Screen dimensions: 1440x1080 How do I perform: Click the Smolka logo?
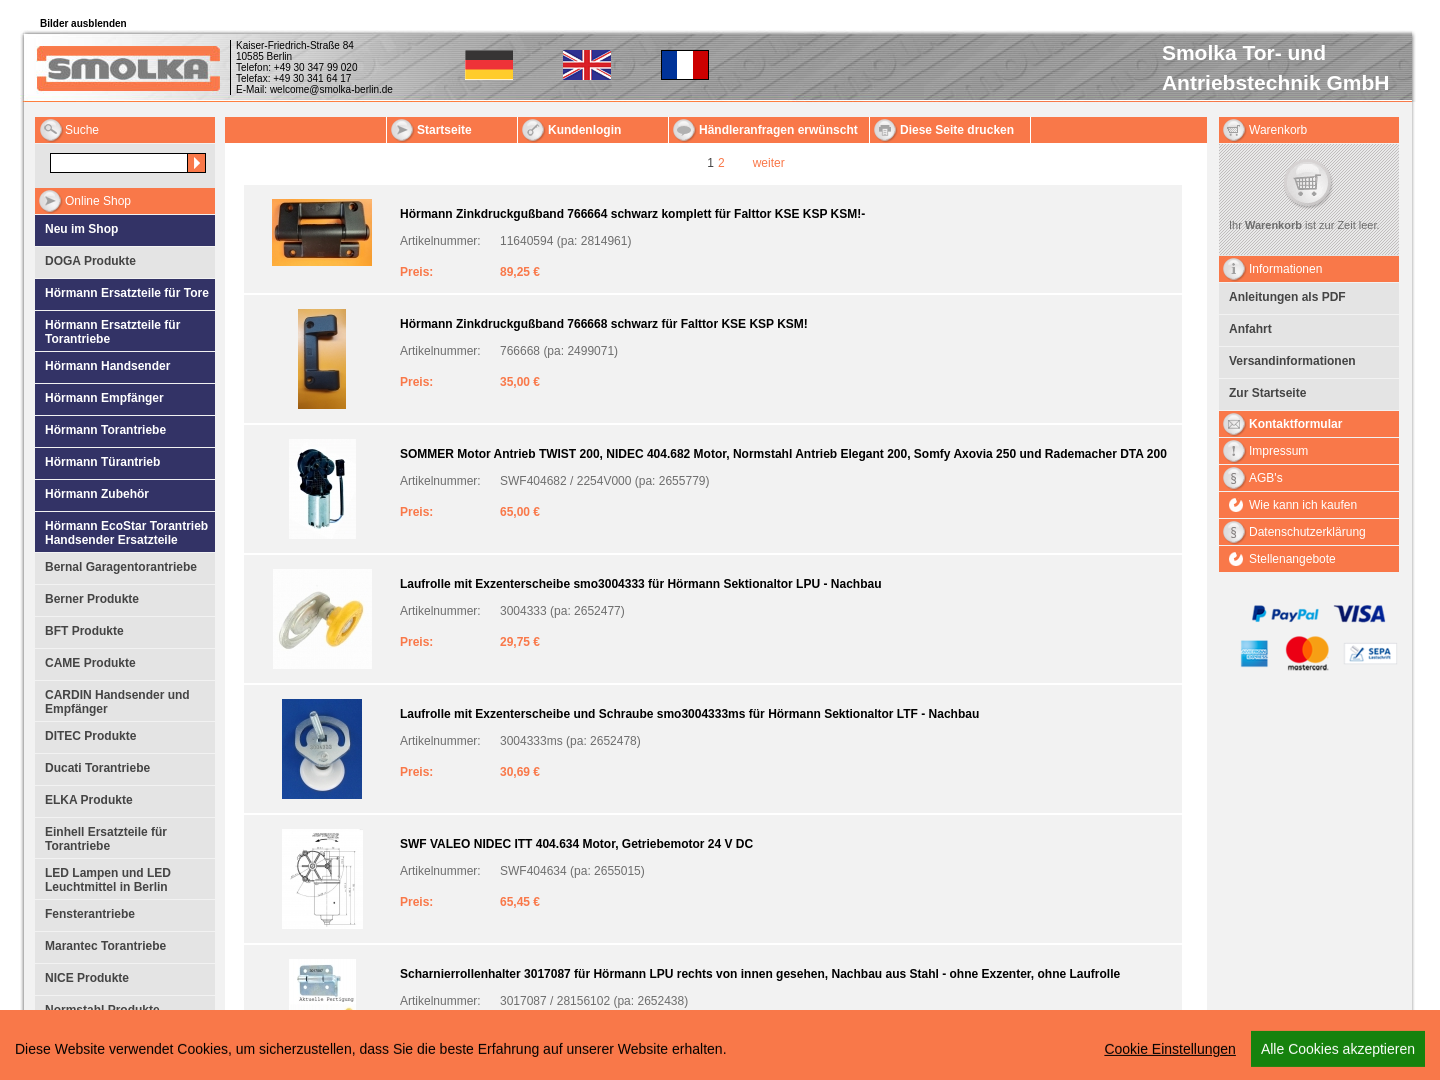tap(128, 68)
